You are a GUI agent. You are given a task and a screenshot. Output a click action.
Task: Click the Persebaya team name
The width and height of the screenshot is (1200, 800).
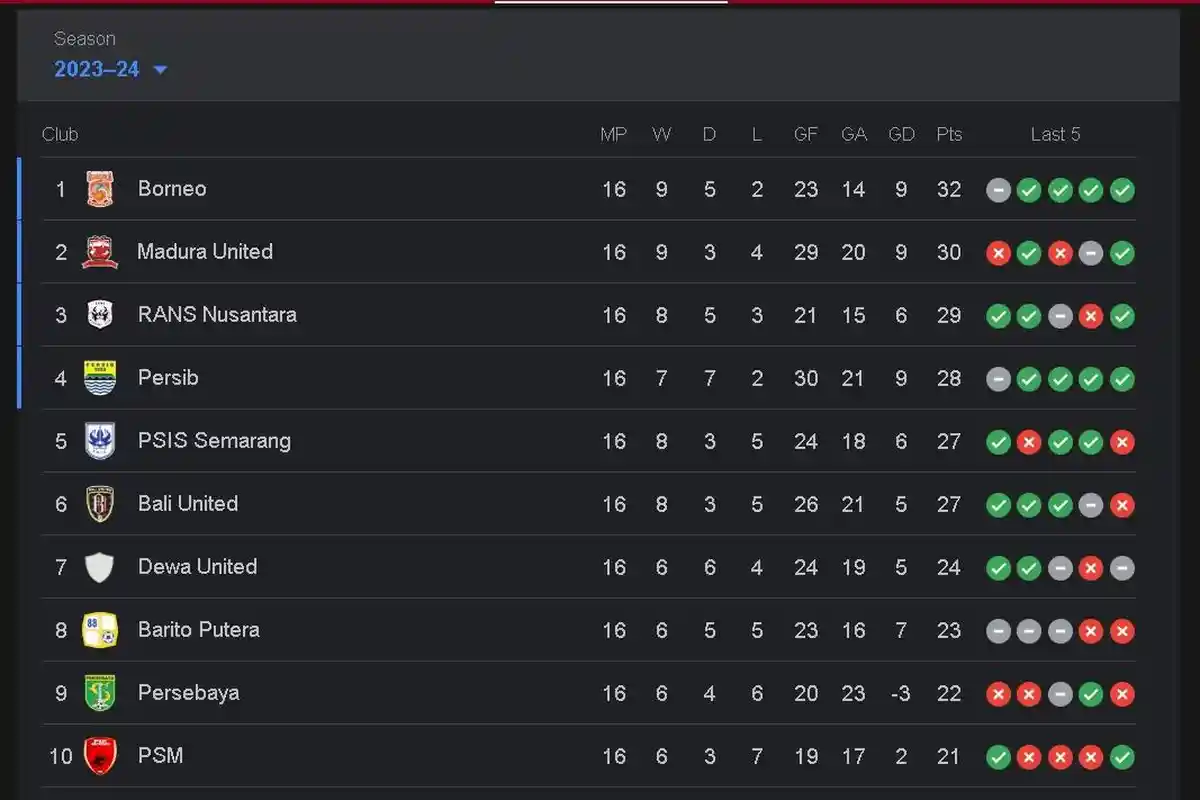click(189, 693)
